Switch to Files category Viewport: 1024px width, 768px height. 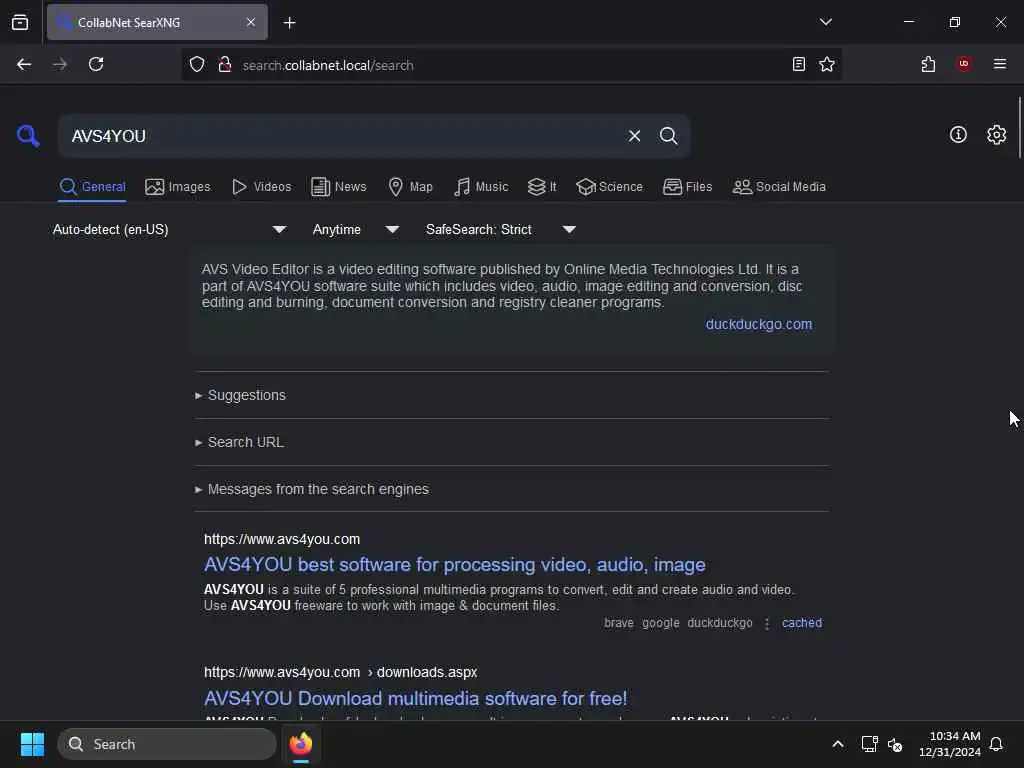(x=688, y=187)
